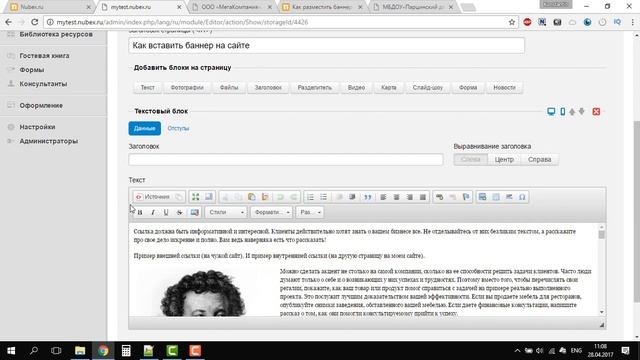The image size is (640, 360).
Task: Open the Раз... font size dropdown
Action: [310, 212]
